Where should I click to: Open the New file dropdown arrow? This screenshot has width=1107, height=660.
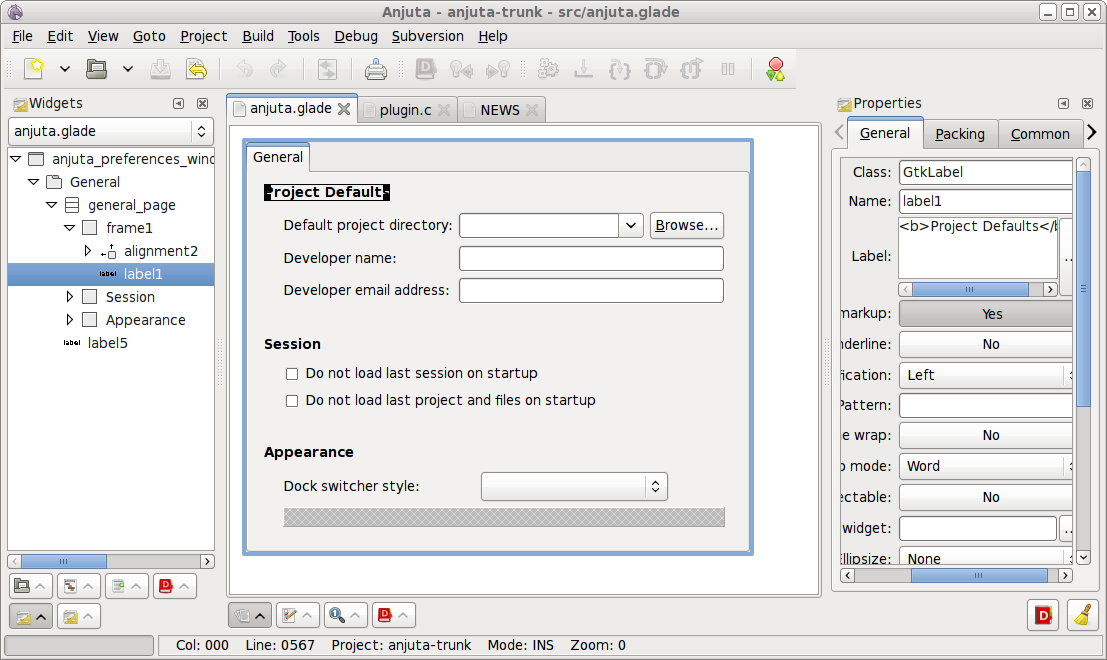[65, 69]
